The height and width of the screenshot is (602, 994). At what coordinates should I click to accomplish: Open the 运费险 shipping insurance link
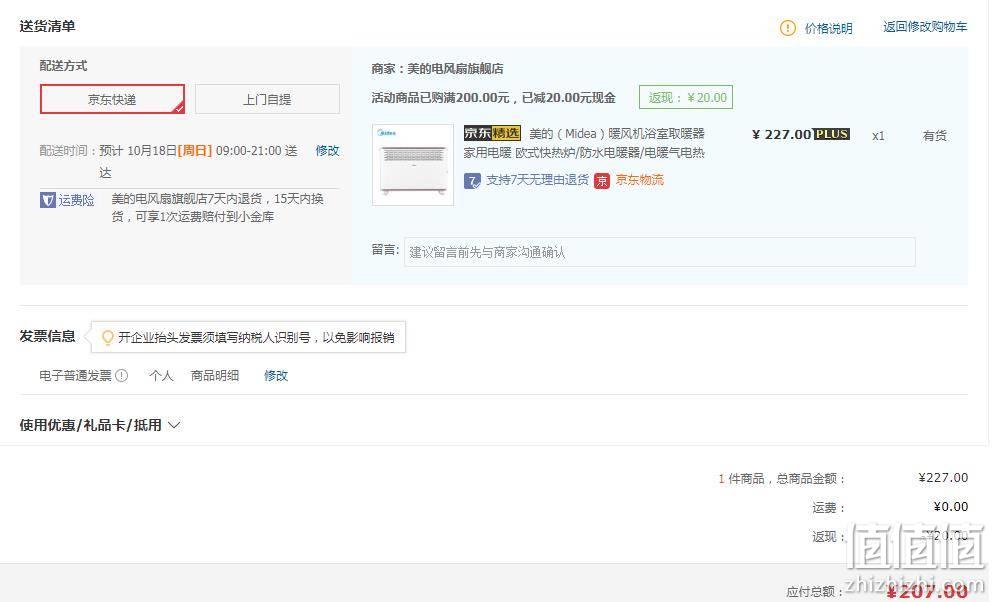[x=77, y=200]
